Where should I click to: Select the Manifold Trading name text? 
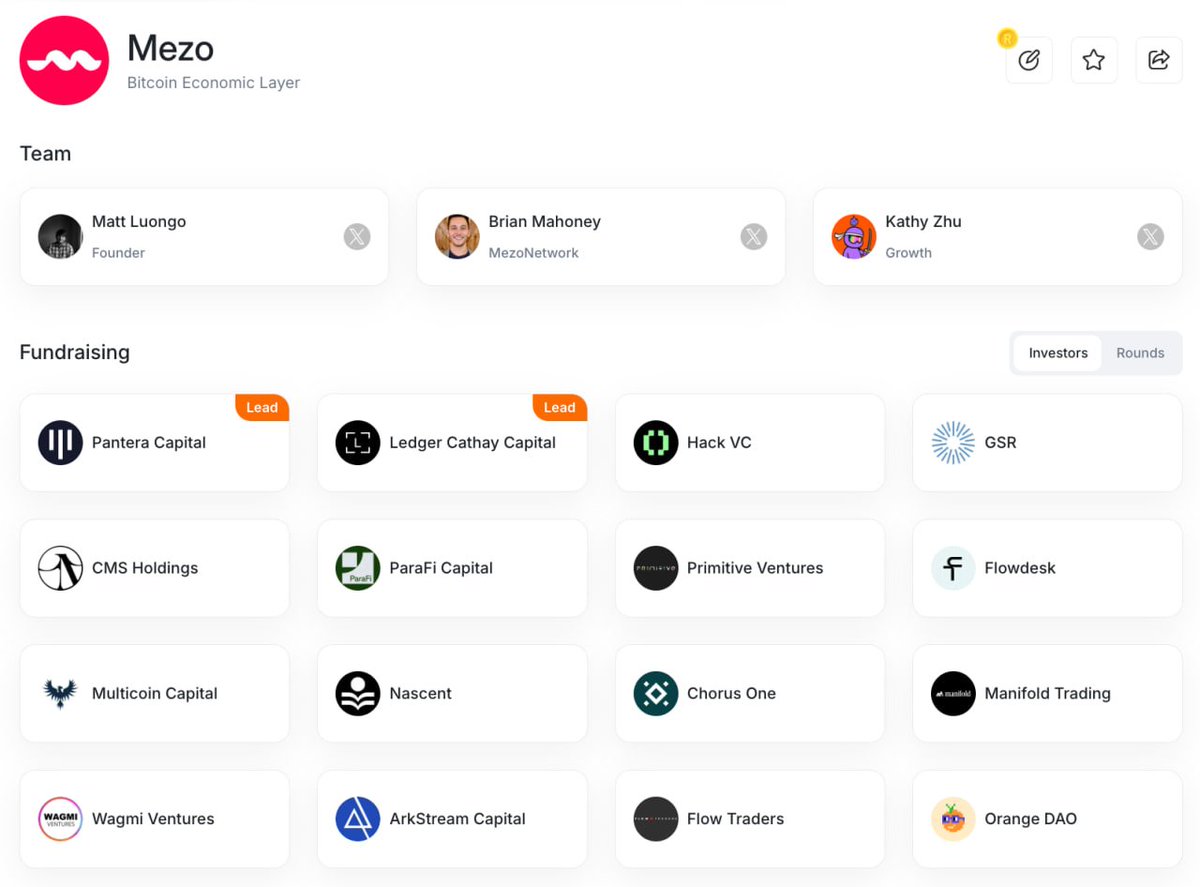point(1048,693)
